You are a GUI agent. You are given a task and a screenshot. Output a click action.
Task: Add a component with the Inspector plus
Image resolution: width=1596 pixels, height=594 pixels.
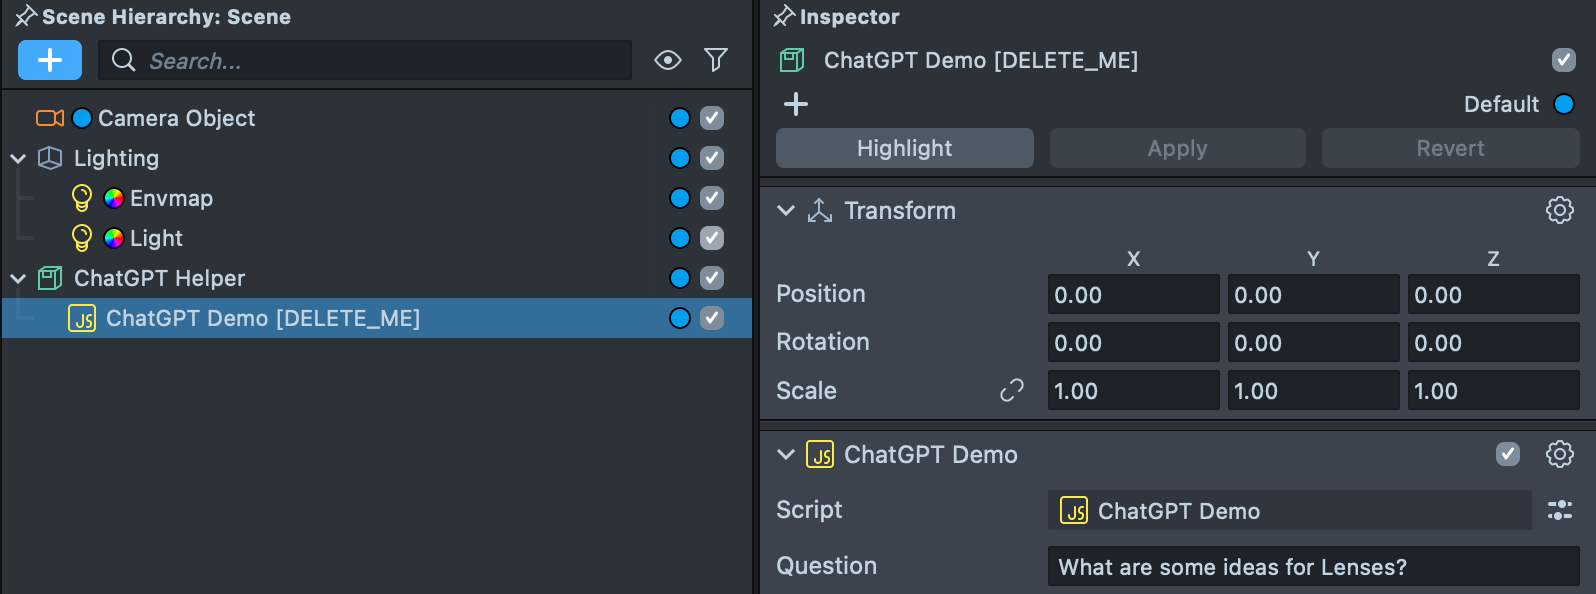(x=796, y=104)
